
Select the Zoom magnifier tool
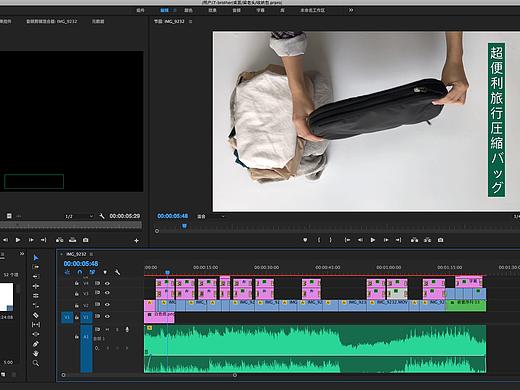coord(36,363)
